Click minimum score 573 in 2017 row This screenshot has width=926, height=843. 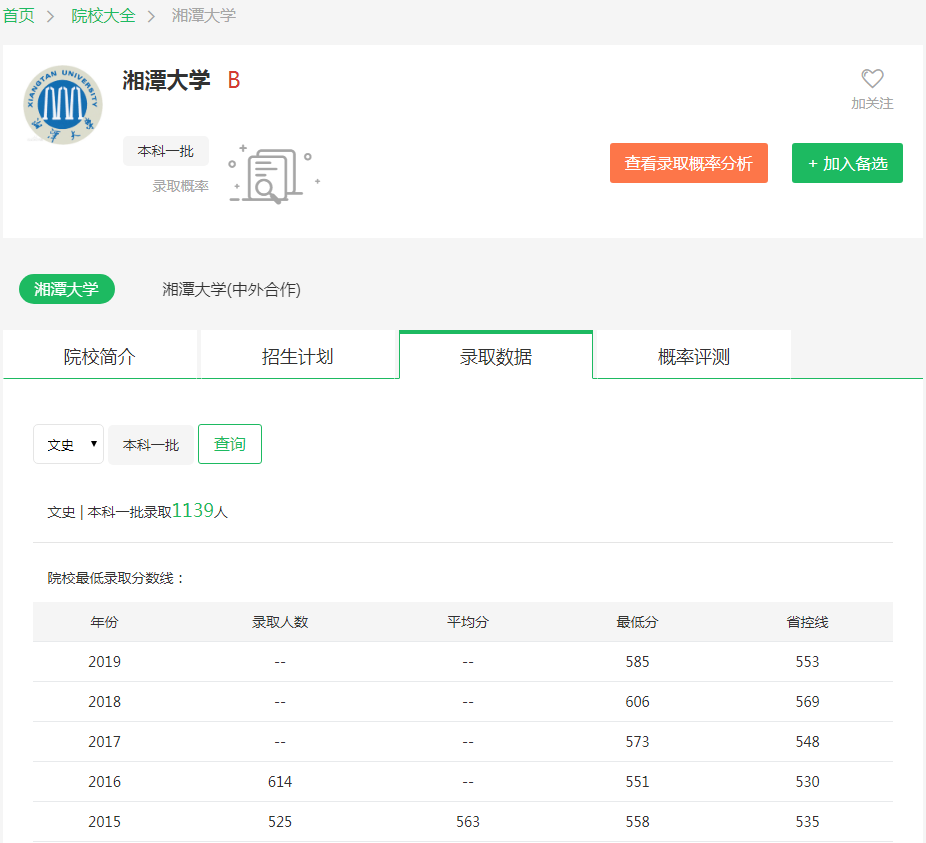pos(637,741)
